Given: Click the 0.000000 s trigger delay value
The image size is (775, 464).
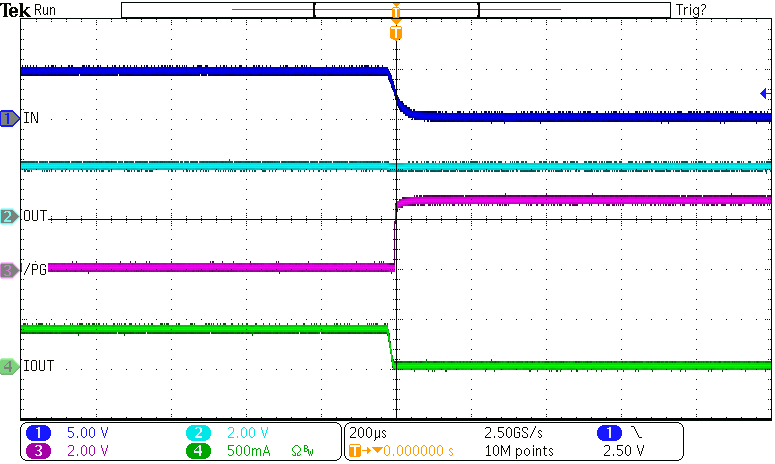Looking at the screenshot, I should 418,451.
